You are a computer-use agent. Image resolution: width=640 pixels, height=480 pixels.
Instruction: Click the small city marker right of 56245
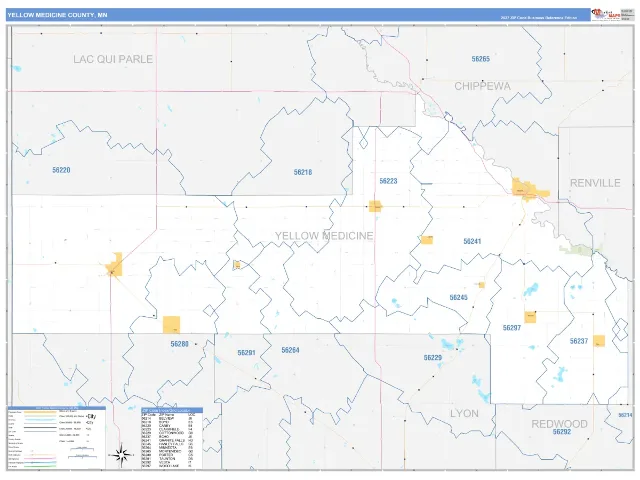482,285
